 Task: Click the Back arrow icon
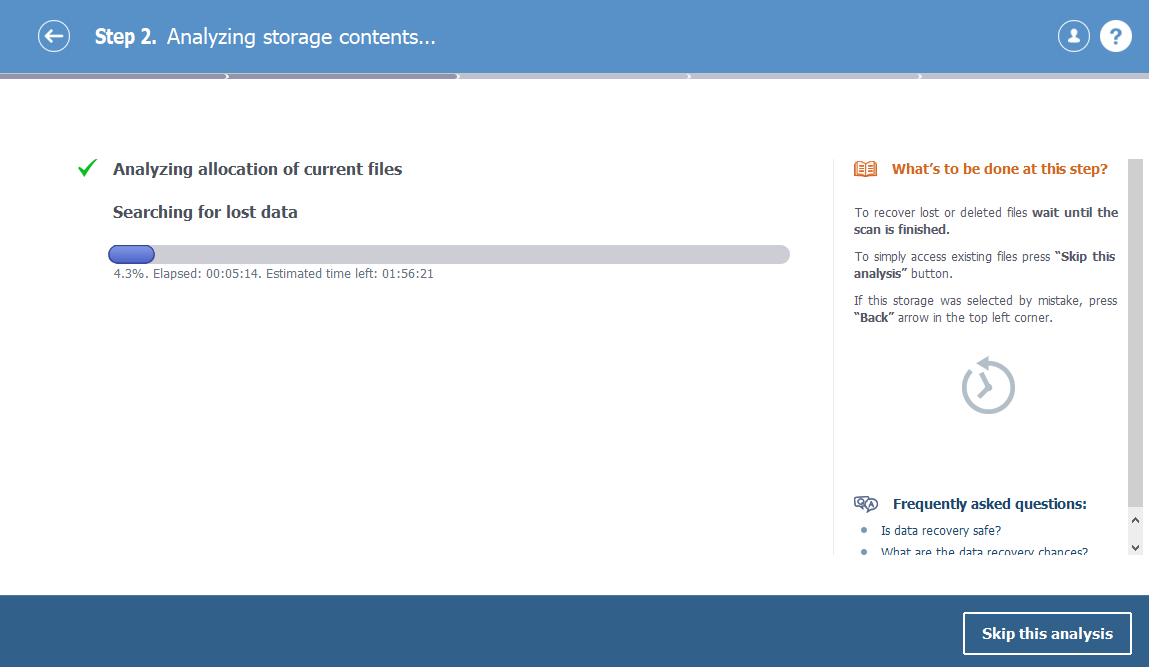click(x=54, y=36)
